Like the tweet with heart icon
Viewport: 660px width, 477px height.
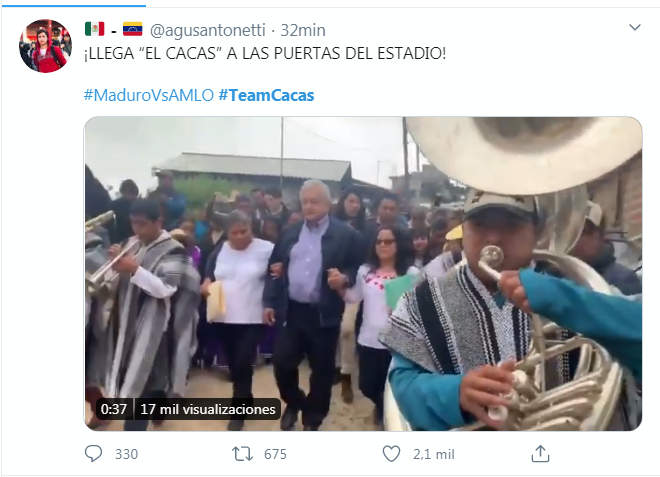coord(391,454)
